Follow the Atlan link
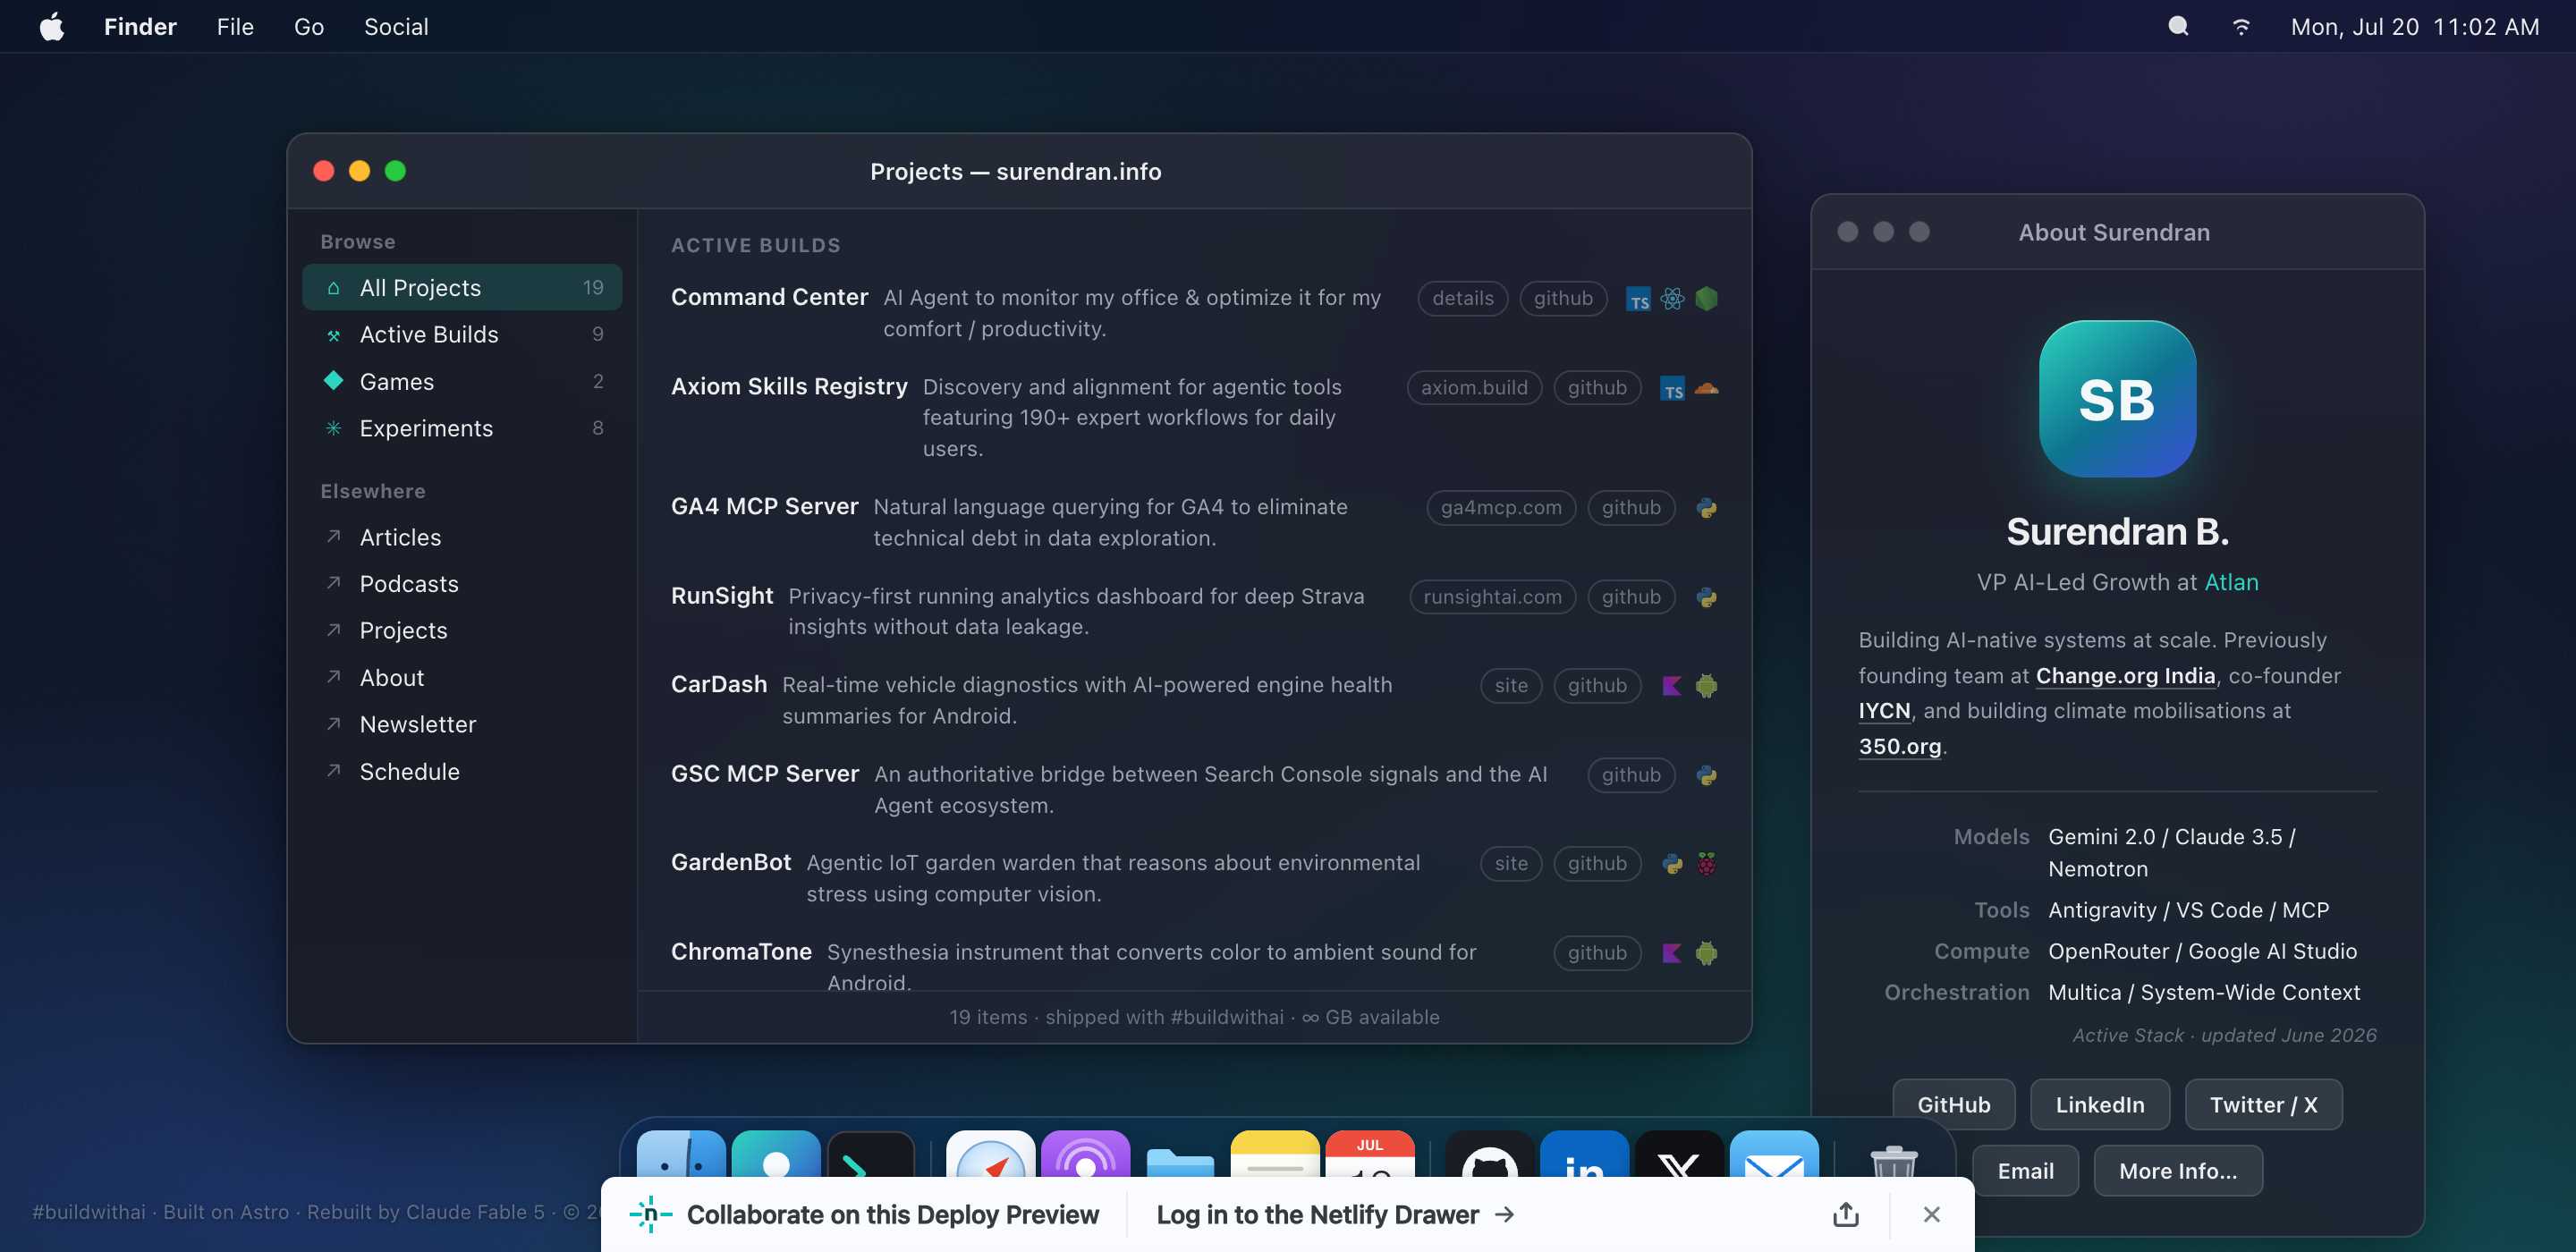 pyautogui.click(x=2231, y=583)
